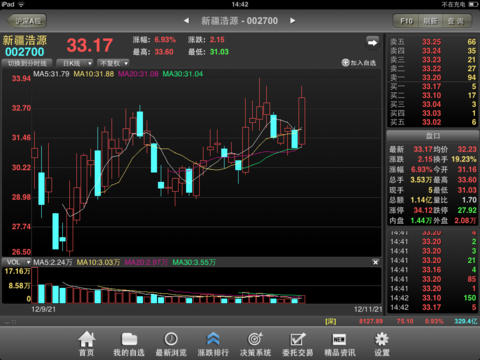The height and width of the screenshot is (360, 480).
Task: Tap the battery indicator in status bar
Action: [474, 4]
